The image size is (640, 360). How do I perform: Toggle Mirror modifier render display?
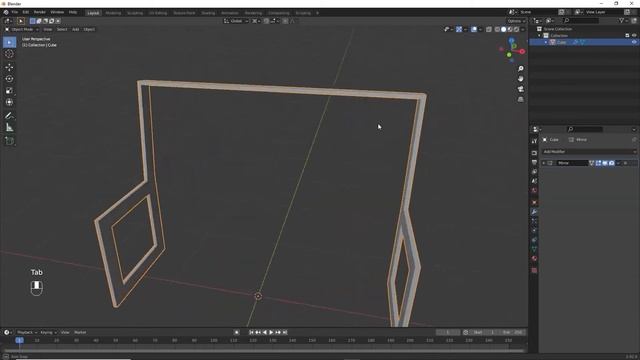(x=611, y=163)
